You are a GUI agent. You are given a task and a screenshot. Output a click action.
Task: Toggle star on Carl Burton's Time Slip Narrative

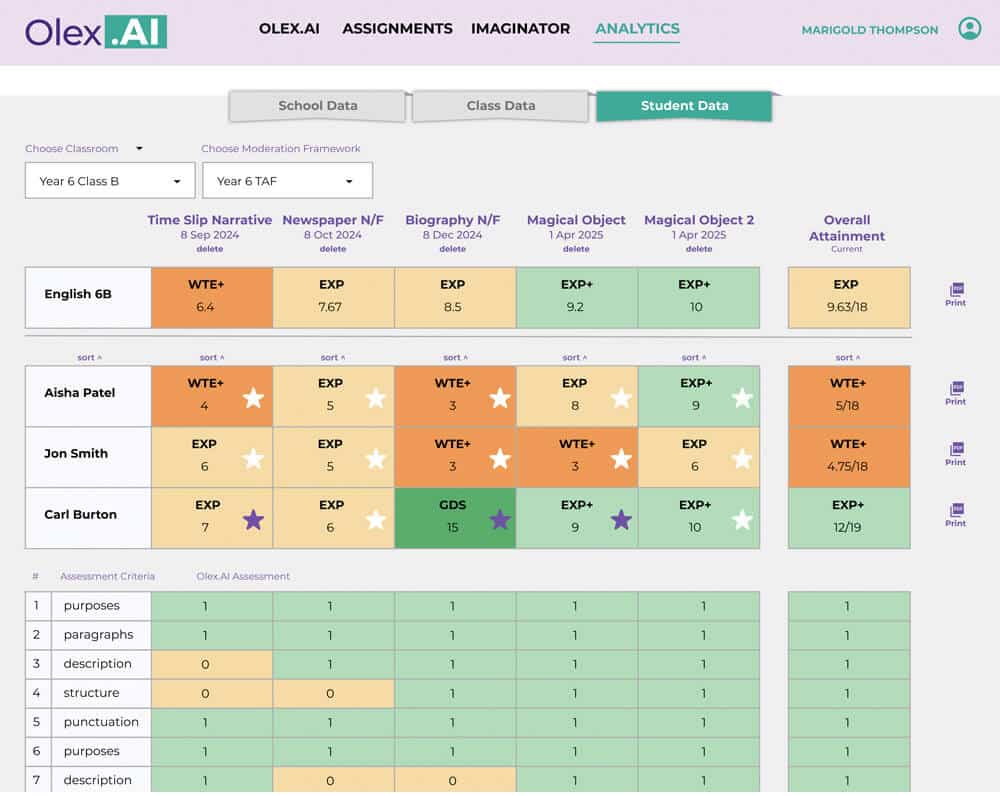[x=253, y=520]
